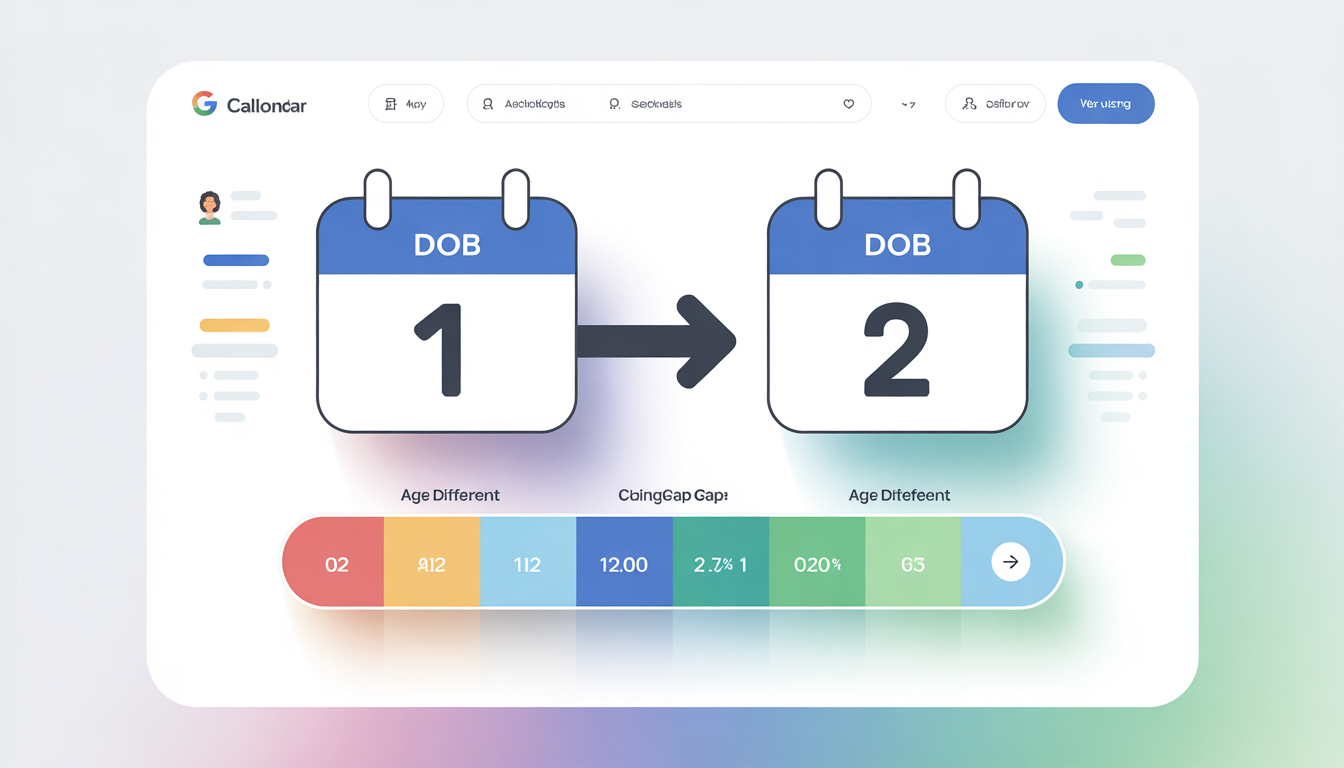Click the blue Ver uising button
The image size is (1344, 768).
click(x=1105, y=104)
